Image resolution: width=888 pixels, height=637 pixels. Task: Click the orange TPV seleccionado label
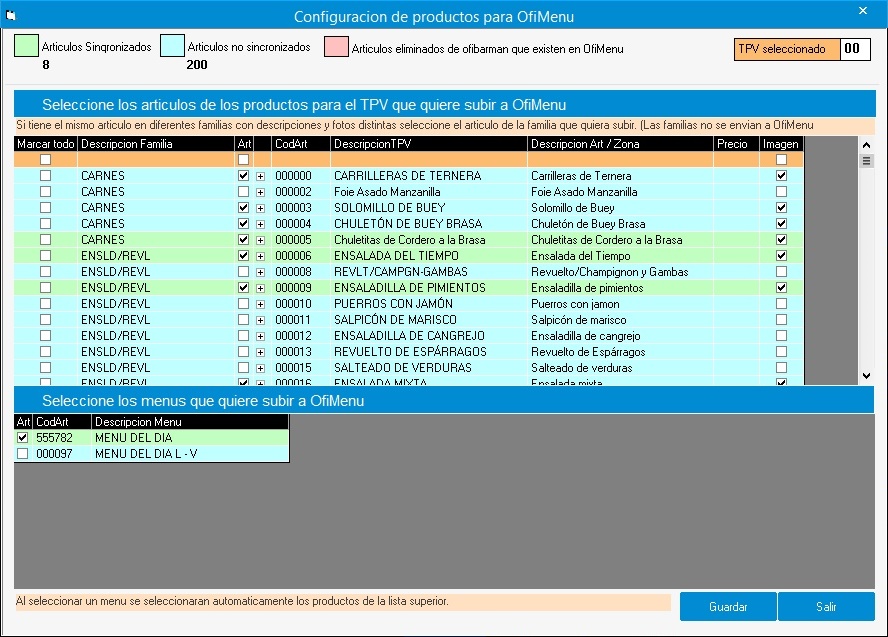coord(787,49)
